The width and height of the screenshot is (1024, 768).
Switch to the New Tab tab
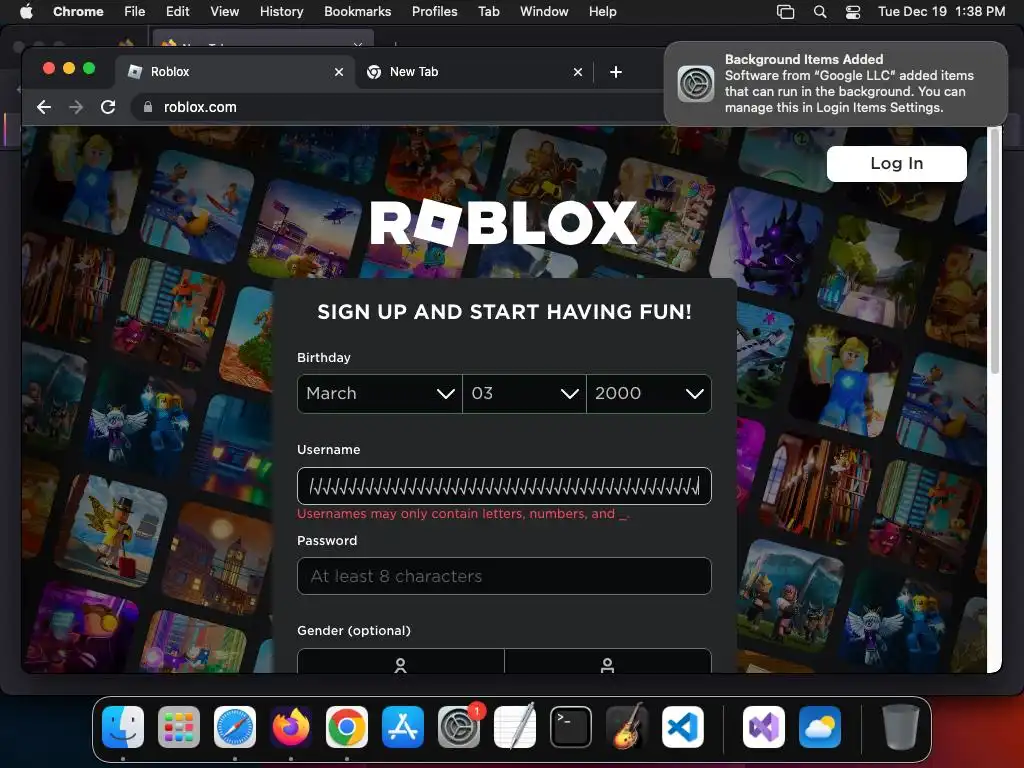click(475, 72)
